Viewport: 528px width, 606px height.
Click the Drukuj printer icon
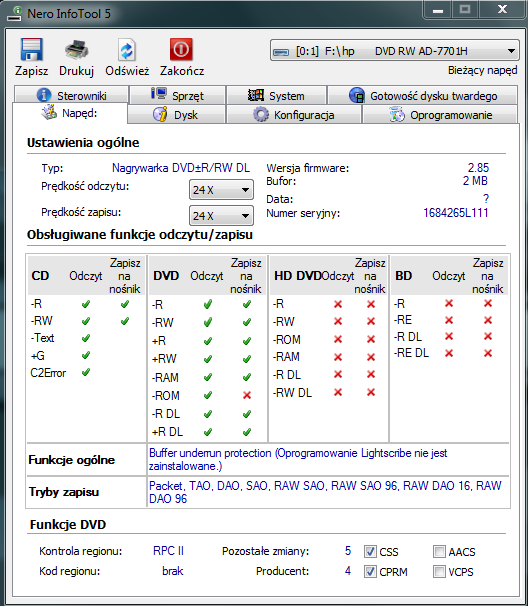tap(77, 49)
